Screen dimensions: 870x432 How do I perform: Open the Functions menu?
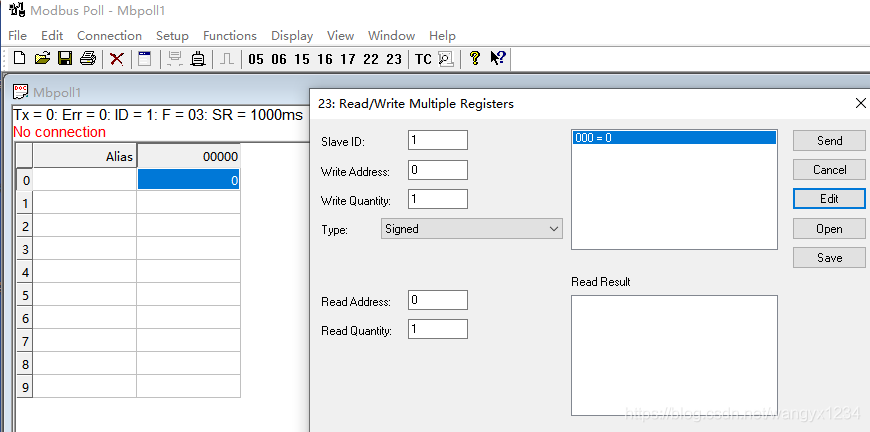click(230, 35)
